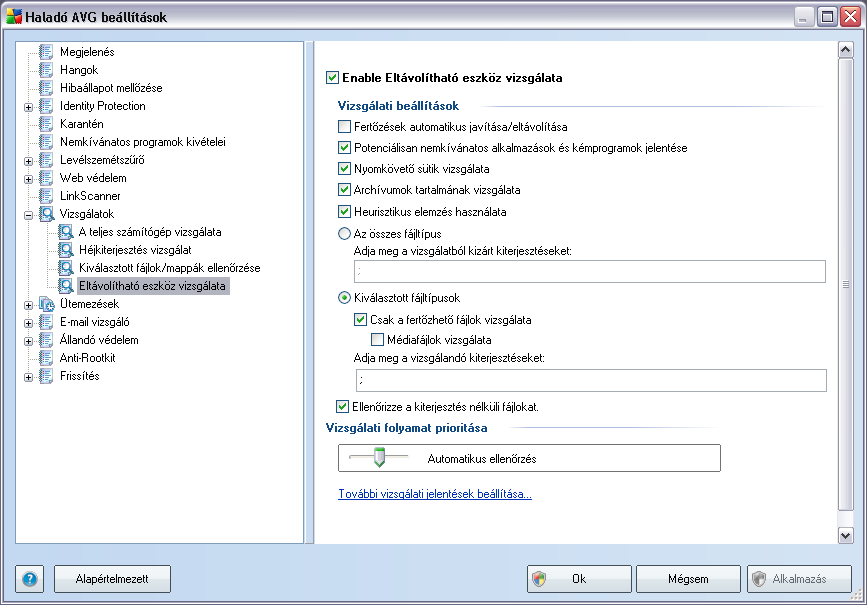Click the Kiválasztott fájlok/mappák ellenőrzése icon
This screenshot has width=867, height=605.
click(x=66, y=268)
